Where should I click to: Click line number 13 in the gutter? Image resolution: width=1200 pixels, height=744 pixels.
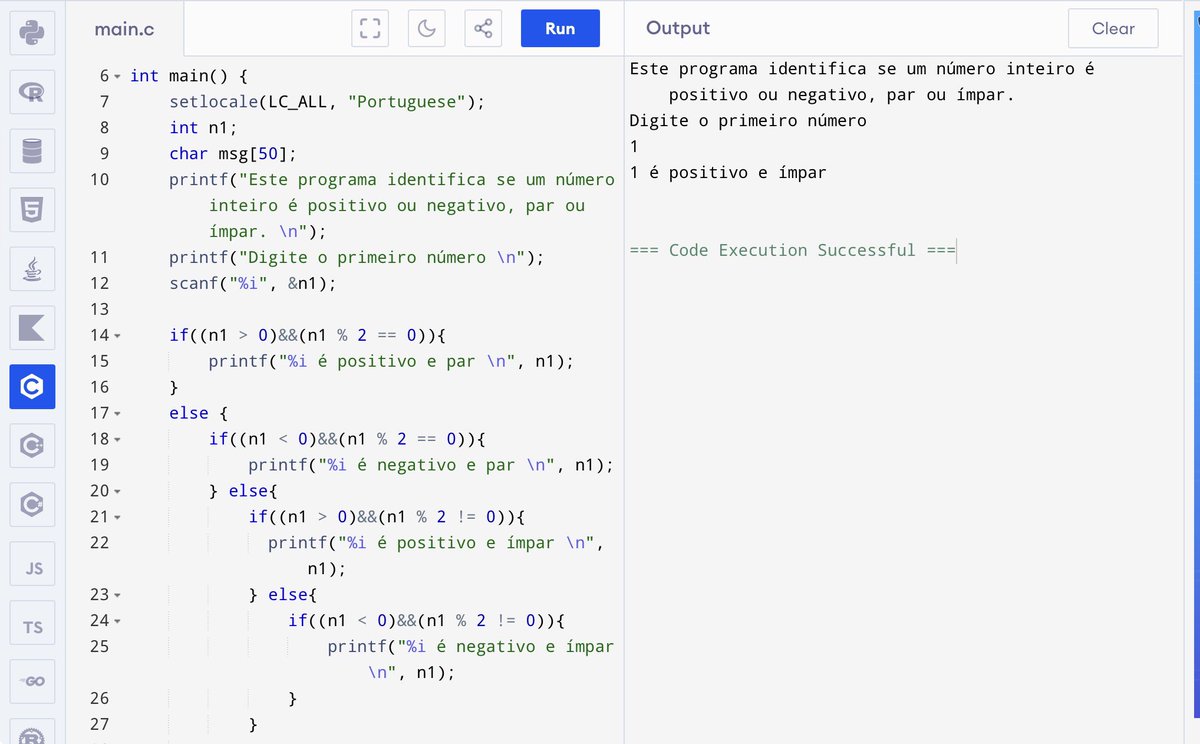click(99, 309)
